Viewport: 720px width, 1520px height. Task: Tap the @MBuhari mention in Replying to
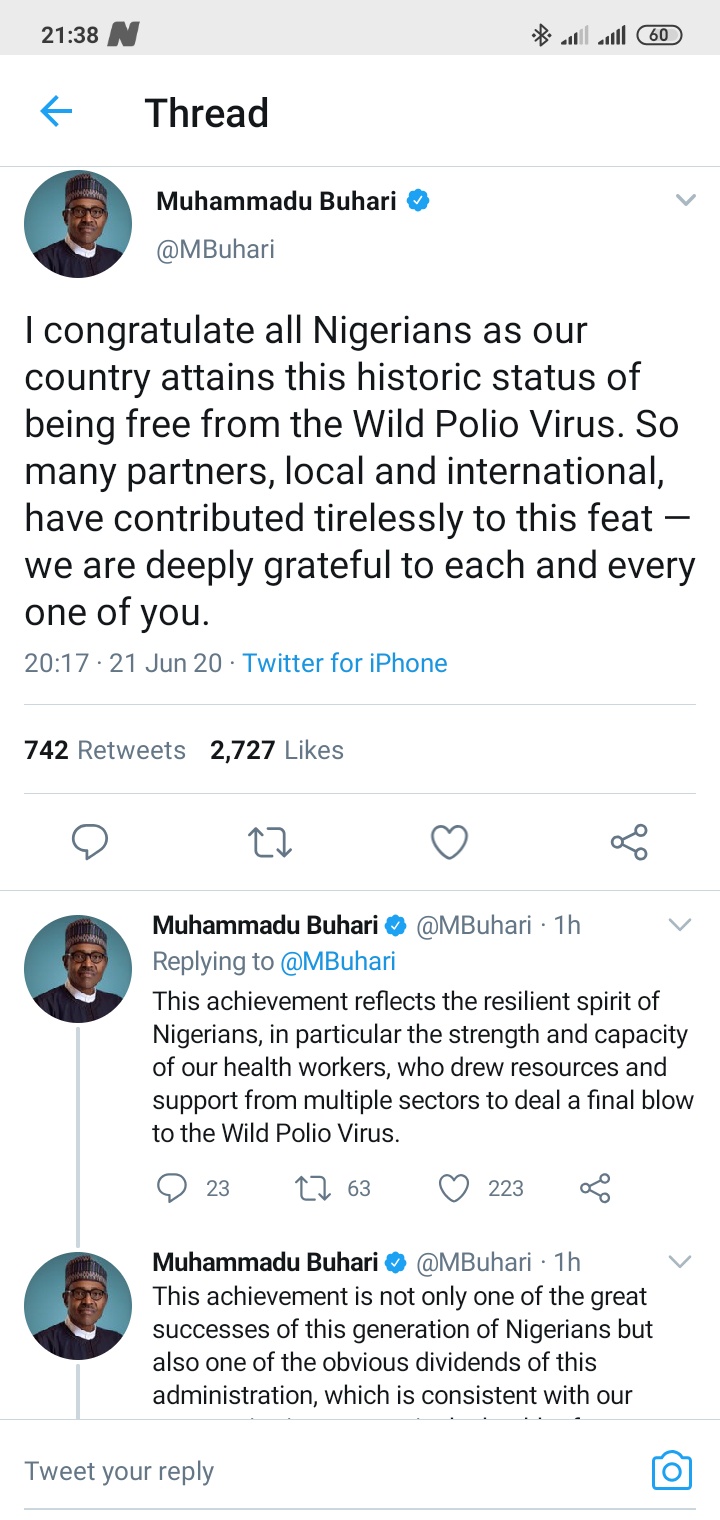coord(338,961)
